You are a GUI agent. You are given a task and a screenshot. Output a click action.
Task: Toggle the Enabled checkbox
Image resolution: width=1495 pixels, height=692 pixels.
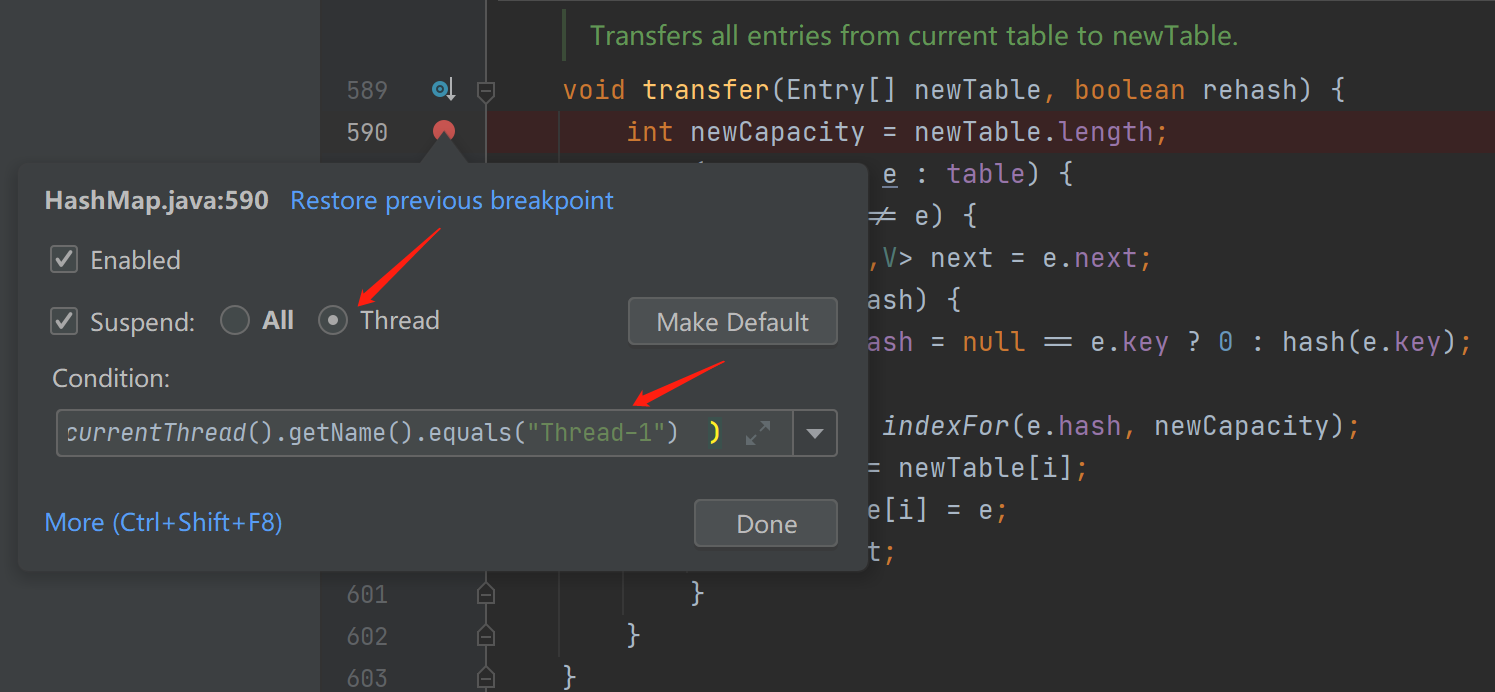(x=64, y=260)
